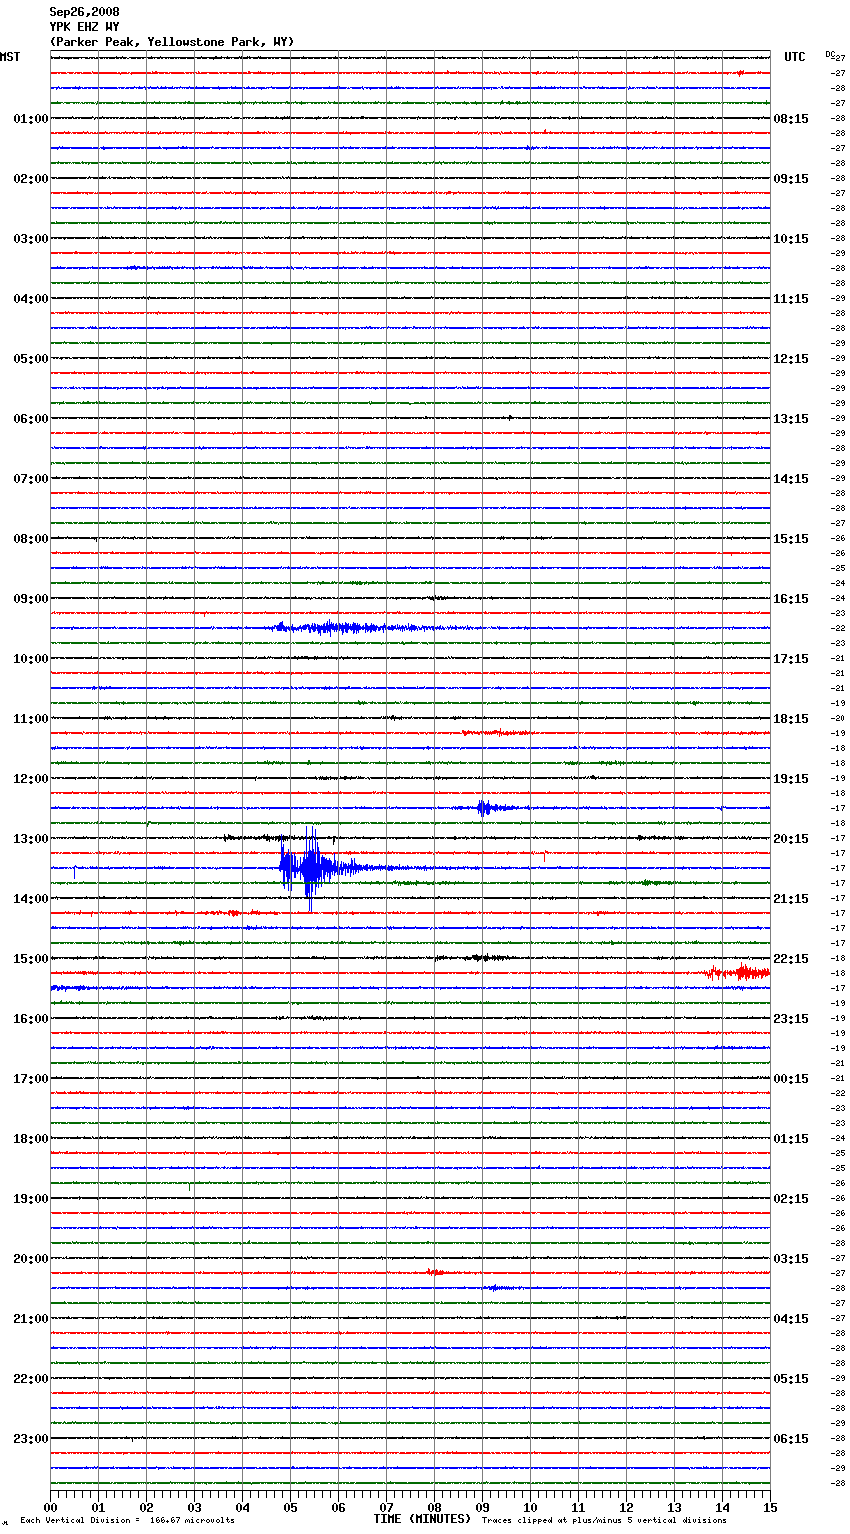
Task: Click the TIME (MINUTES) axis title
Action: tap(422, 1519)
